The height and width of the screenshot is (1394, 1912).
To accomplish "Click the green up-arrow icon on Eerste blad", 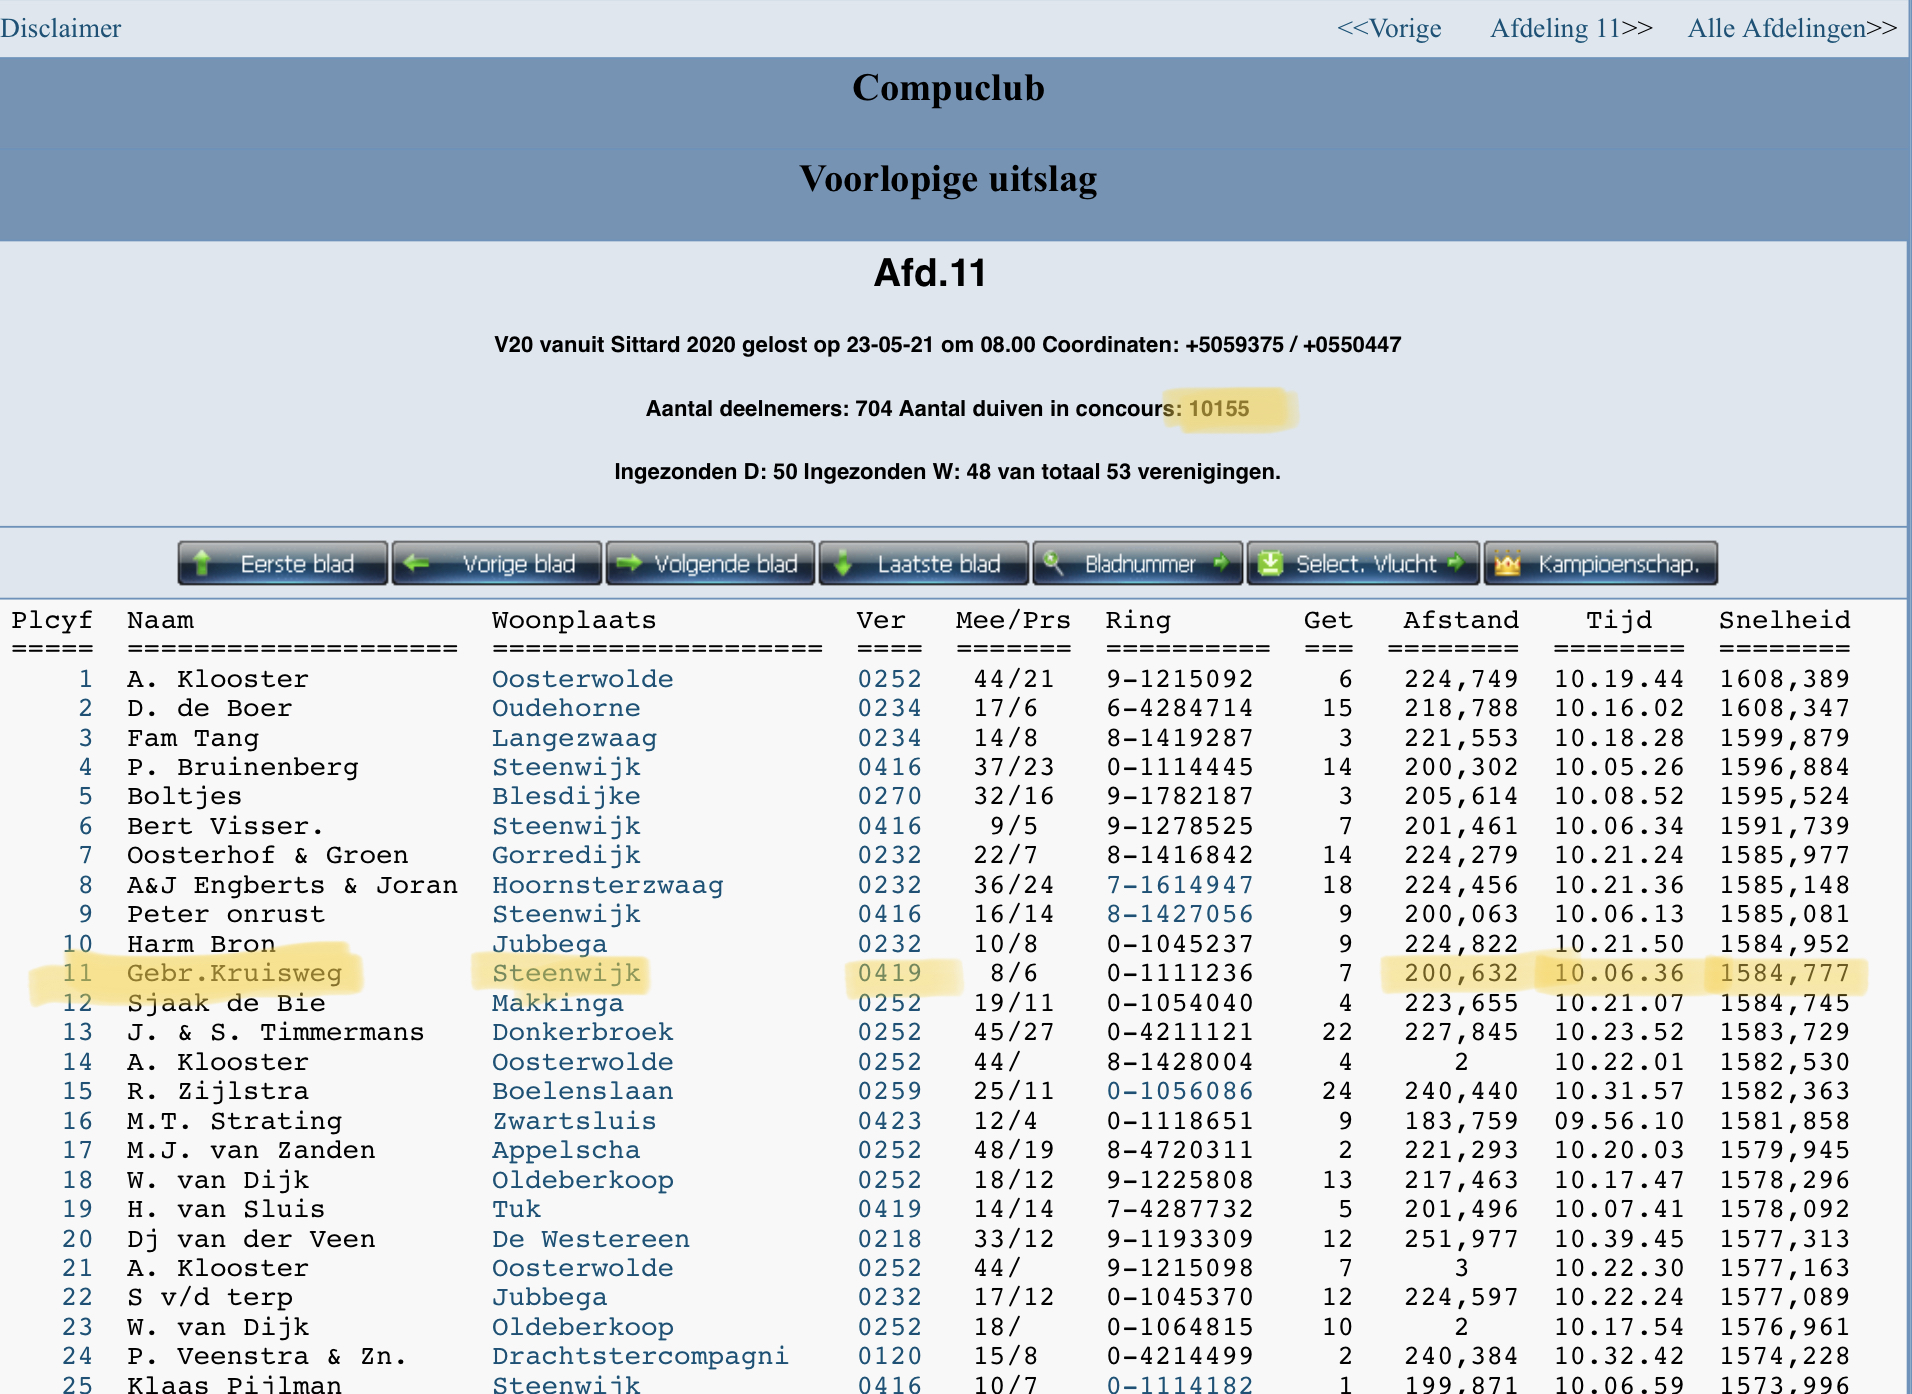I will [202, 563].
